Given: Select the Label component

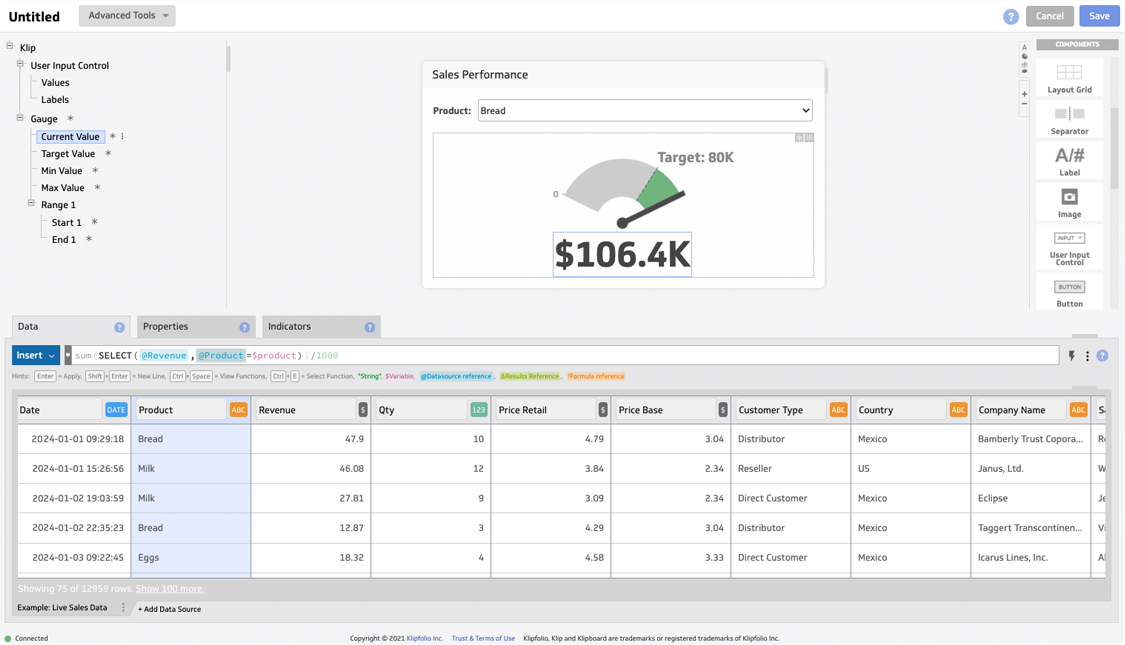Looking at the screenshot, I should (1069, 160).
